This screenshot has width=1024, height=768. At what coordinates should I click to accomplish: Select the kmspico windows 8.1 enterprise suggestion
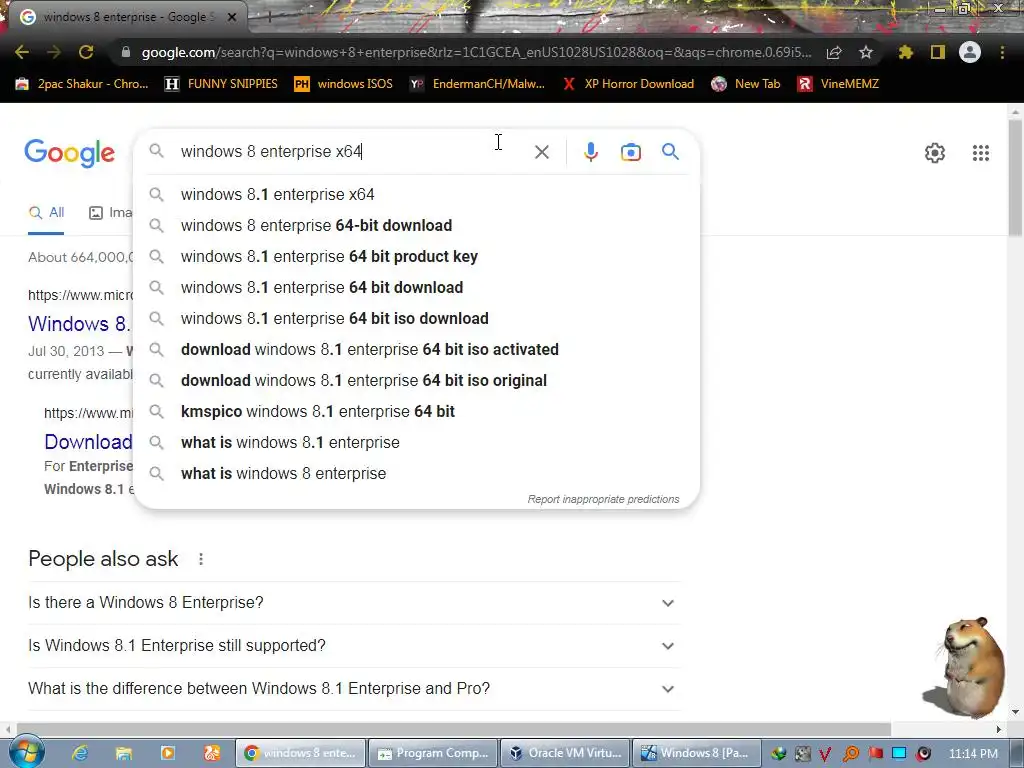click(416, 411)
